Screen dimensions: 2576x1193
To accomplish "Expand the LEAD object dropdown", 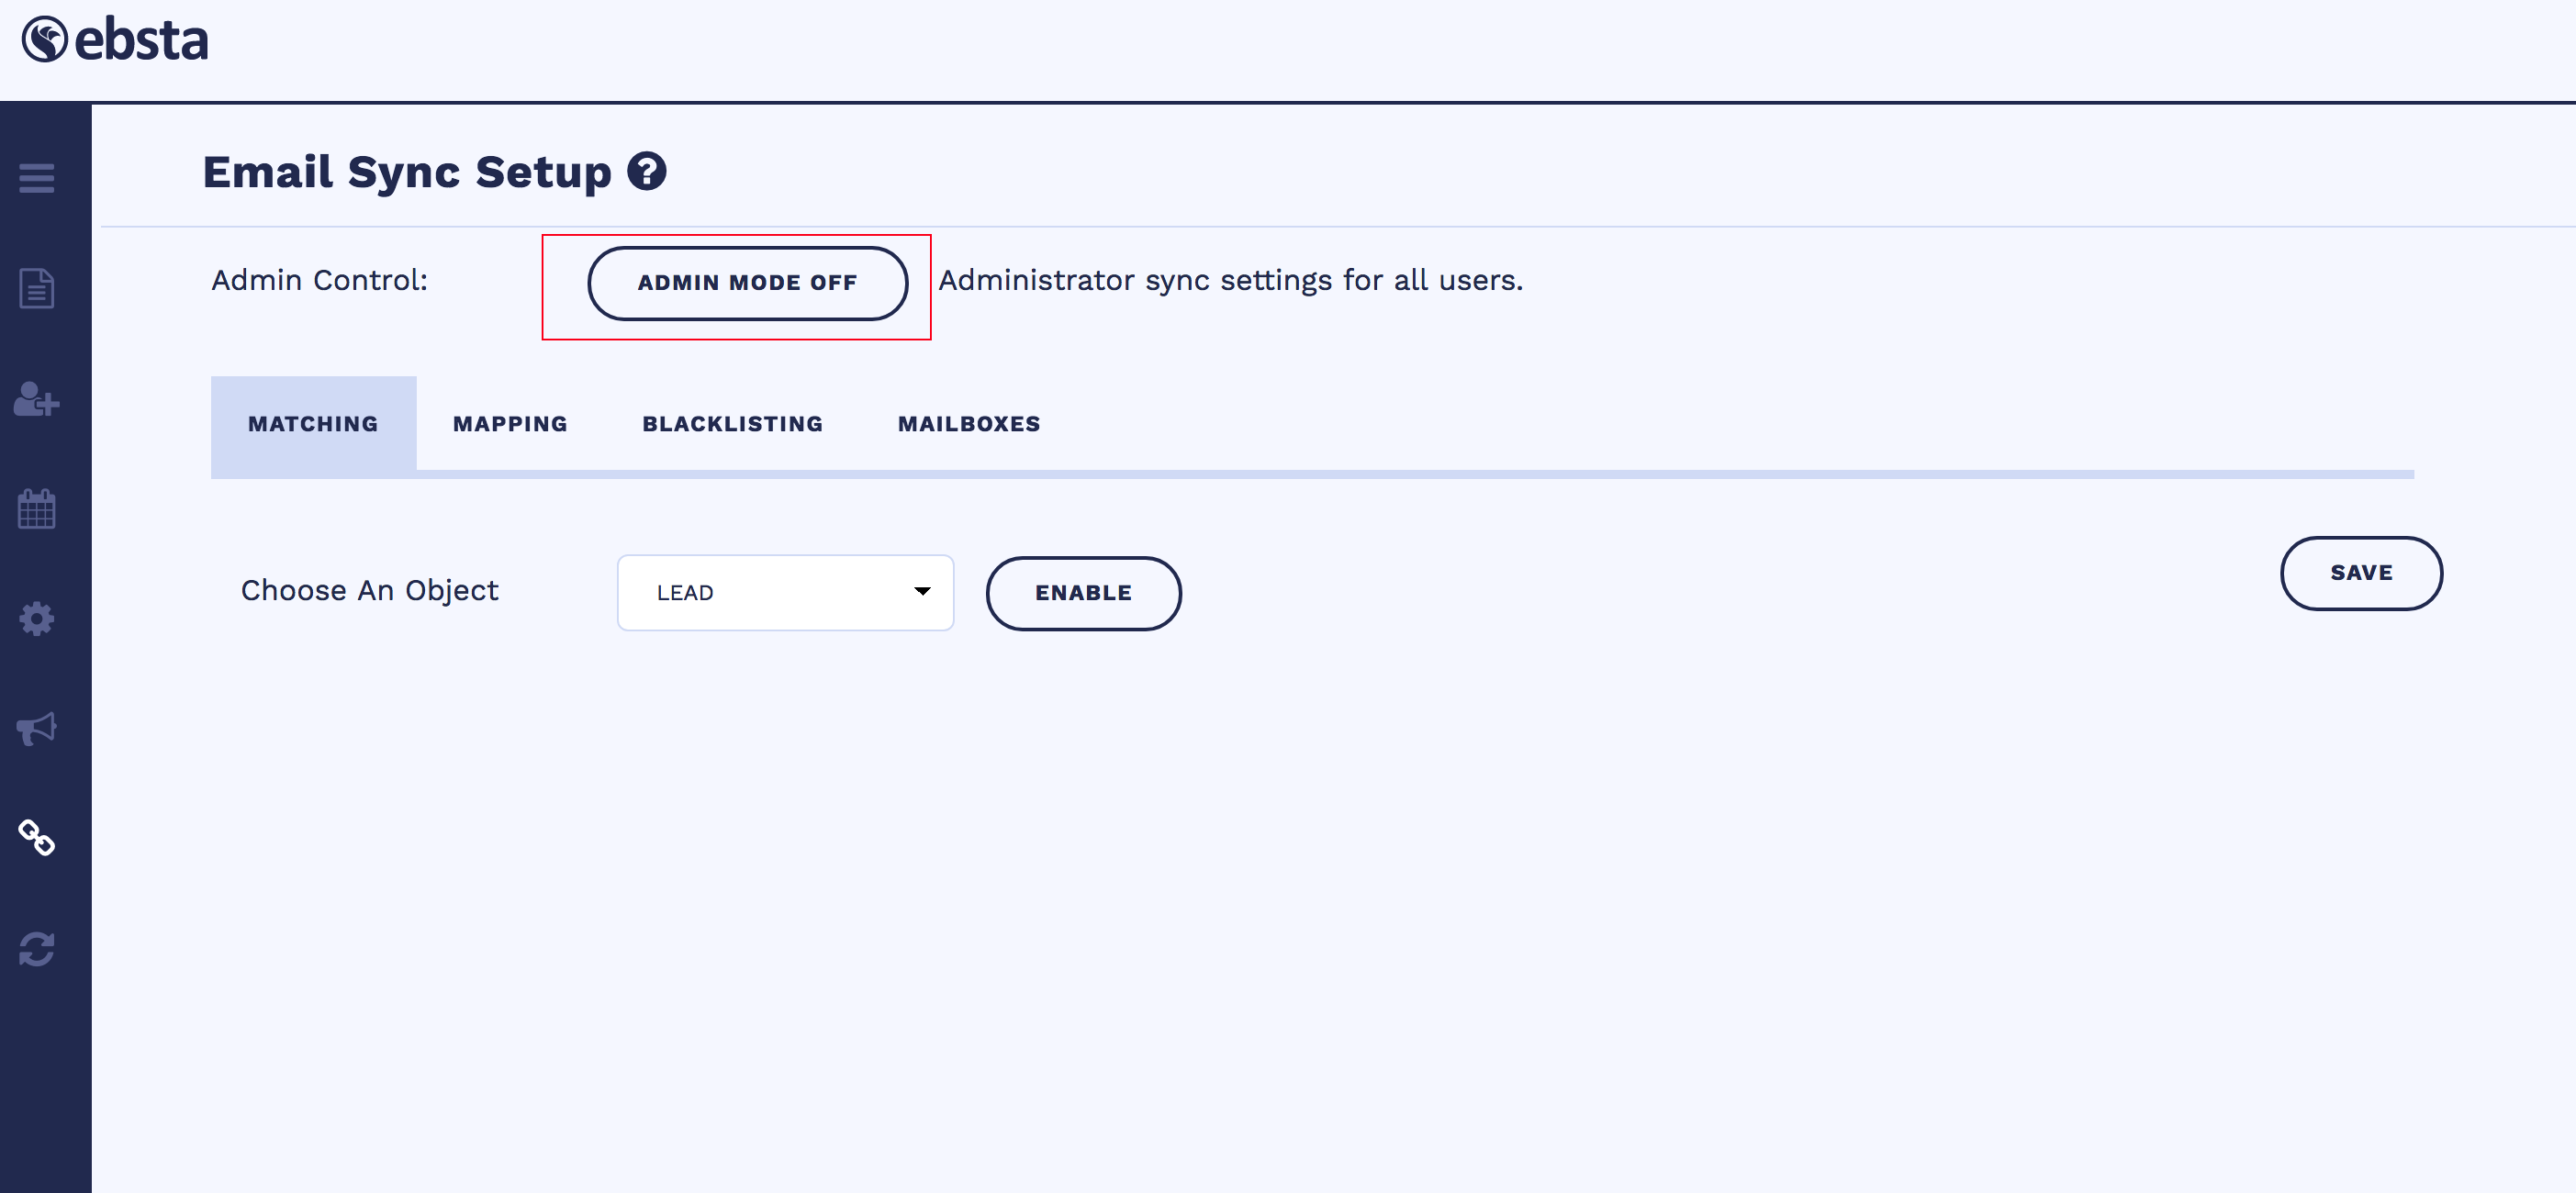I will tap(784, 593).
